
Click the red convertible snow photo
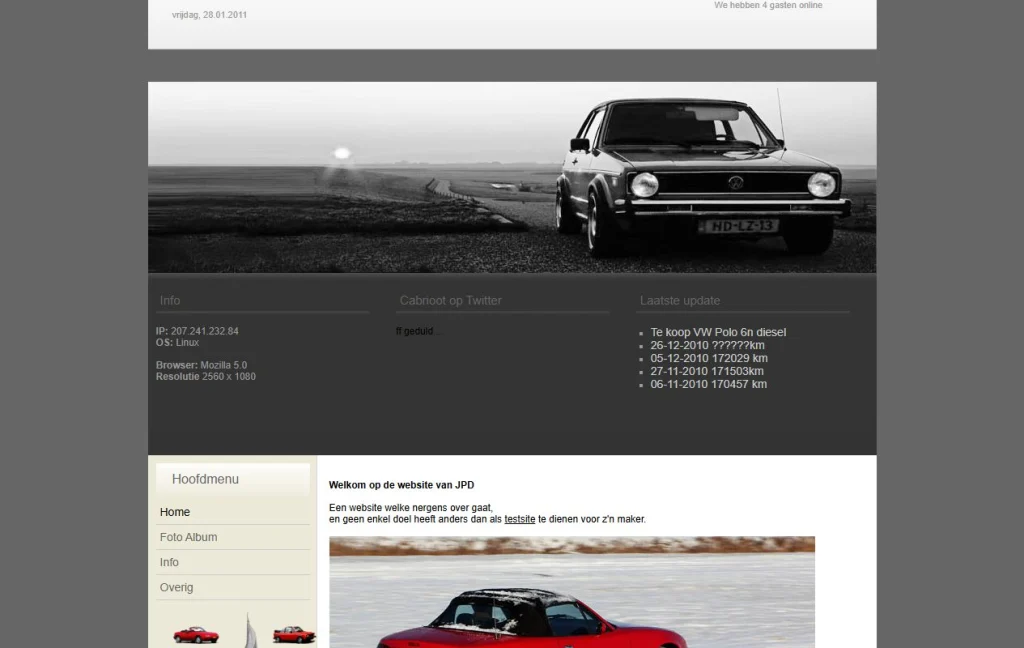point(571,592)
